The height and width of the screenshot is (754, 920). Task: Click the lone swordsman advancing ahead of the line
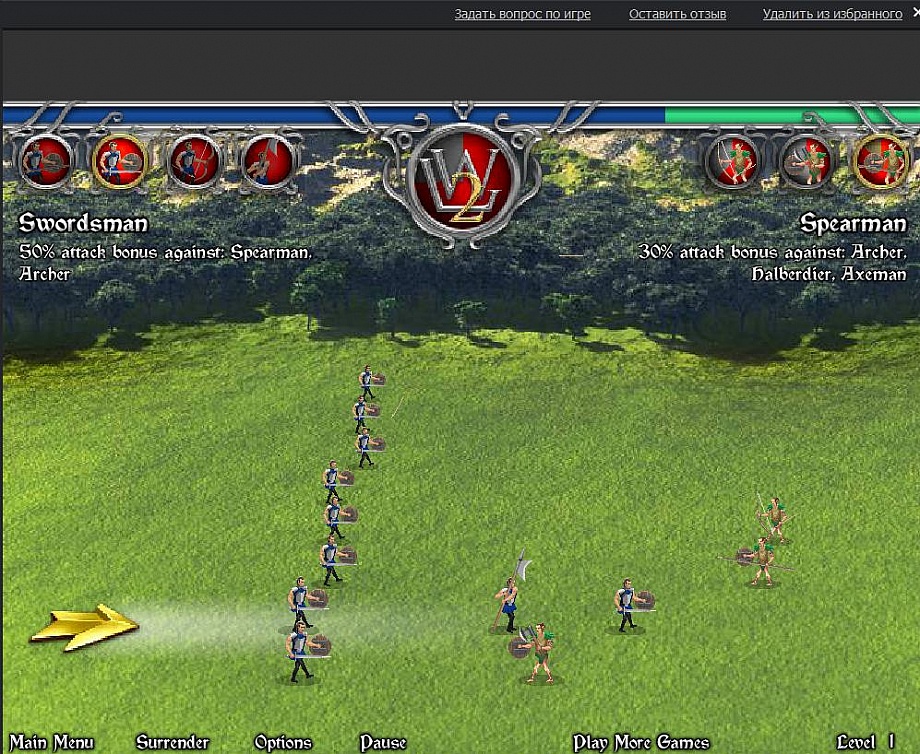(x=632, y=605)
